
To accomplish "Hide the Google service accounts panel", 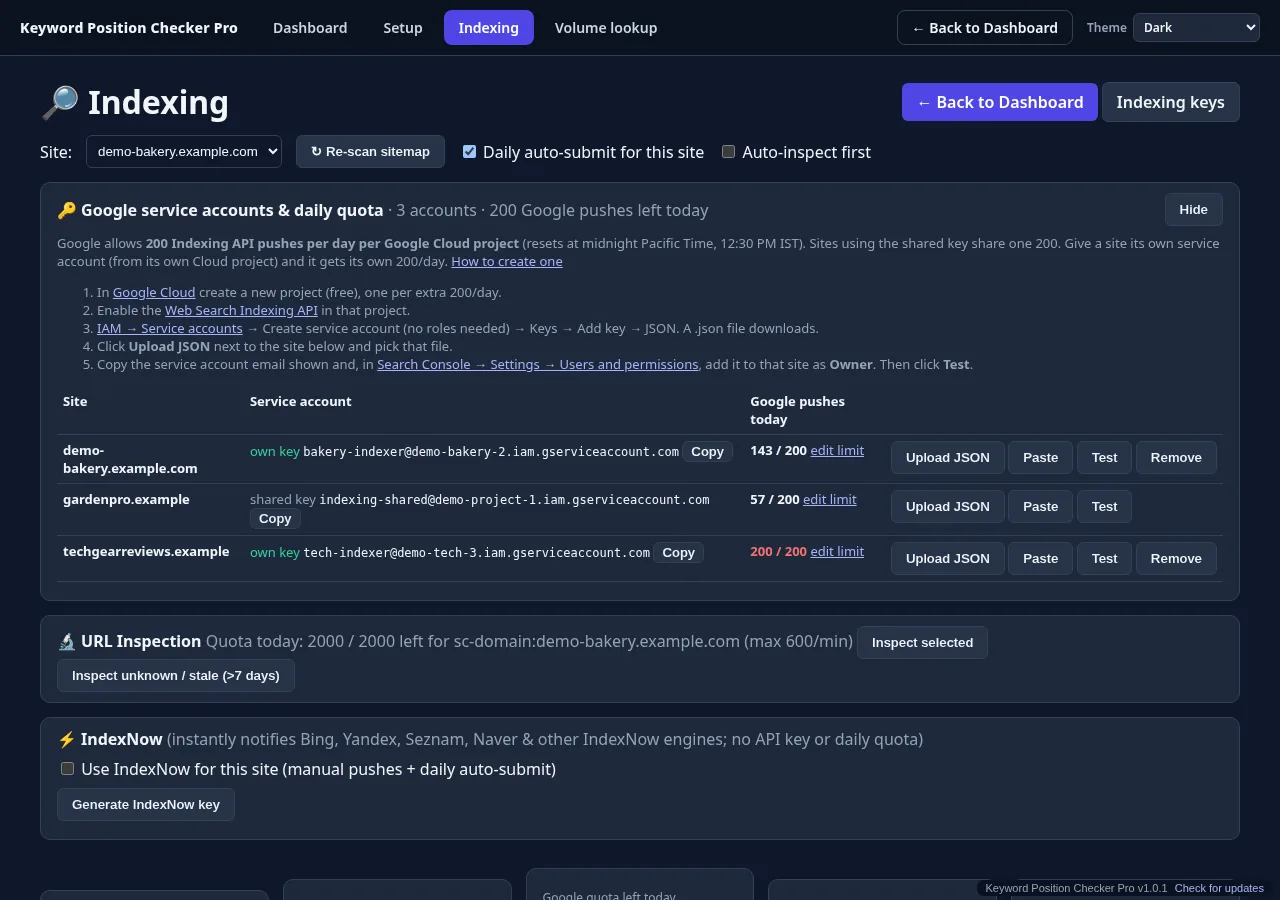I will tap(1193, 209).
